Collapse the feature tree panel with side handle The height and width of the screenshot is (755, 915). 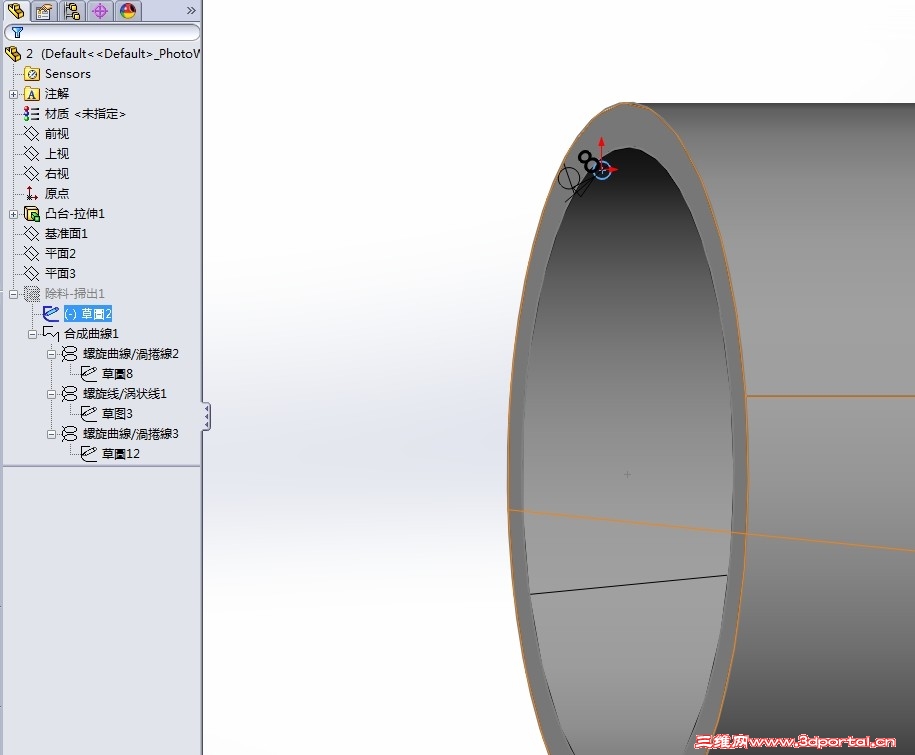(x=206, y=417)
